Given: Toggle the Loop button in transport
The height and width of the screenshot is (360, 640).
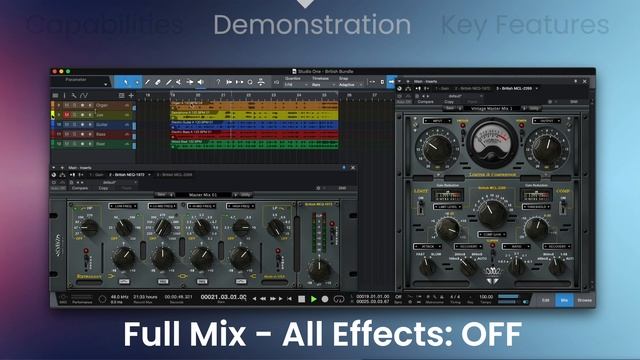Looking at the screenshot, I should [339, 299].
